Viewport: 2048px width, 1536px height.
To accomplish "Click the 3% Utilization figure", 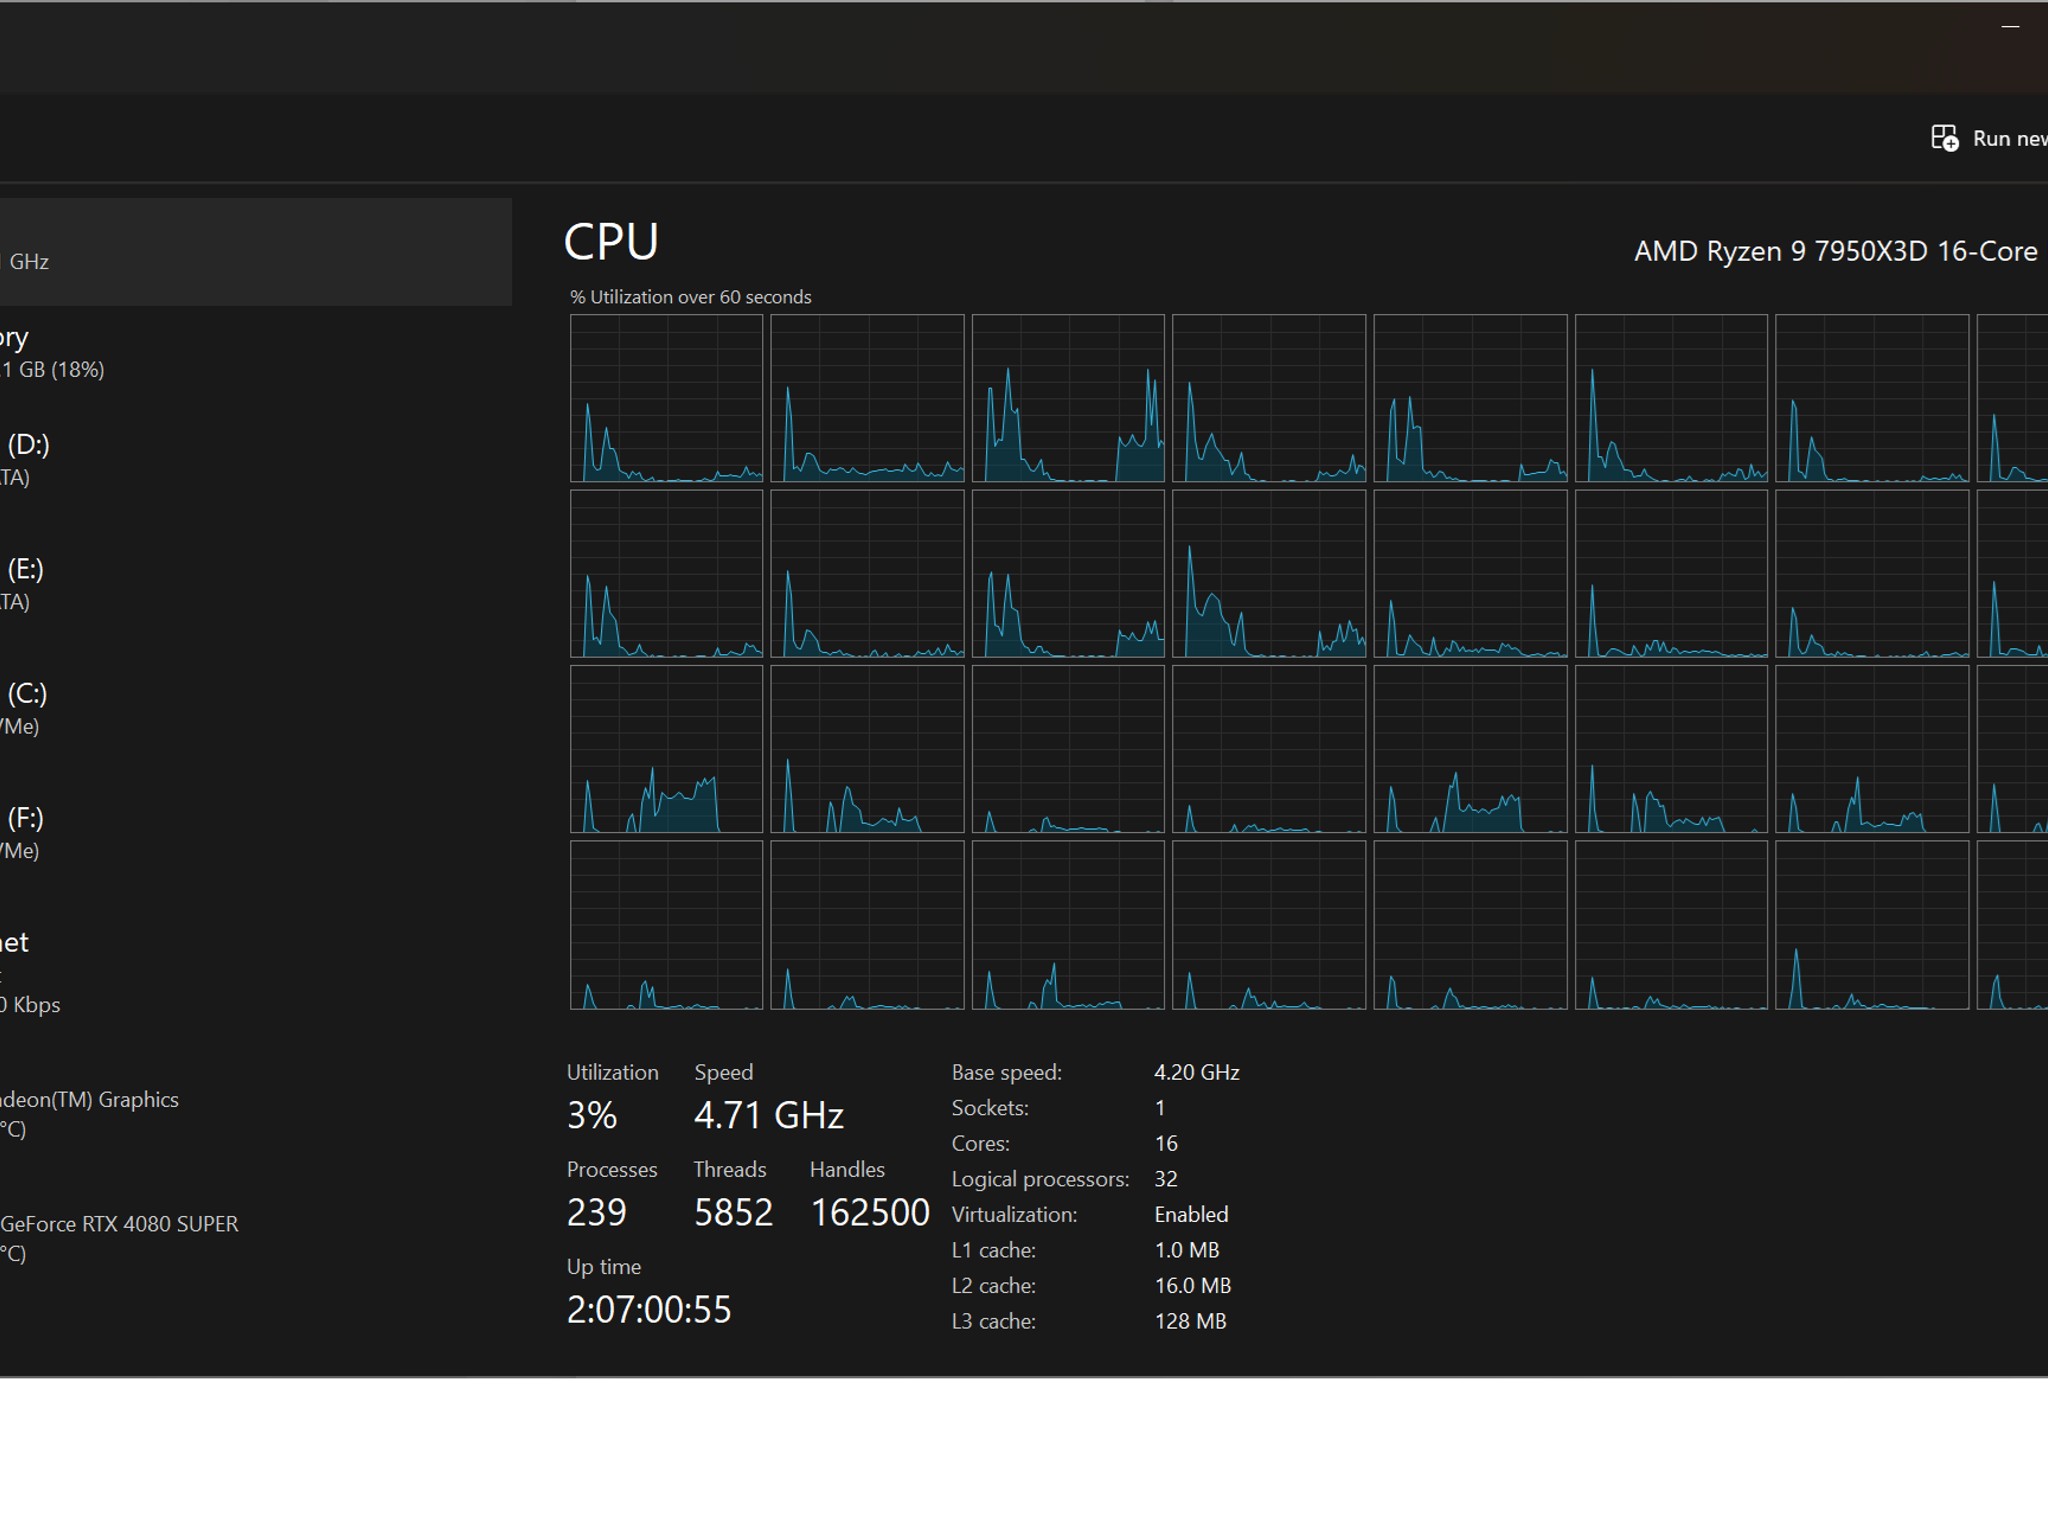I will (x=592, y=1113).
